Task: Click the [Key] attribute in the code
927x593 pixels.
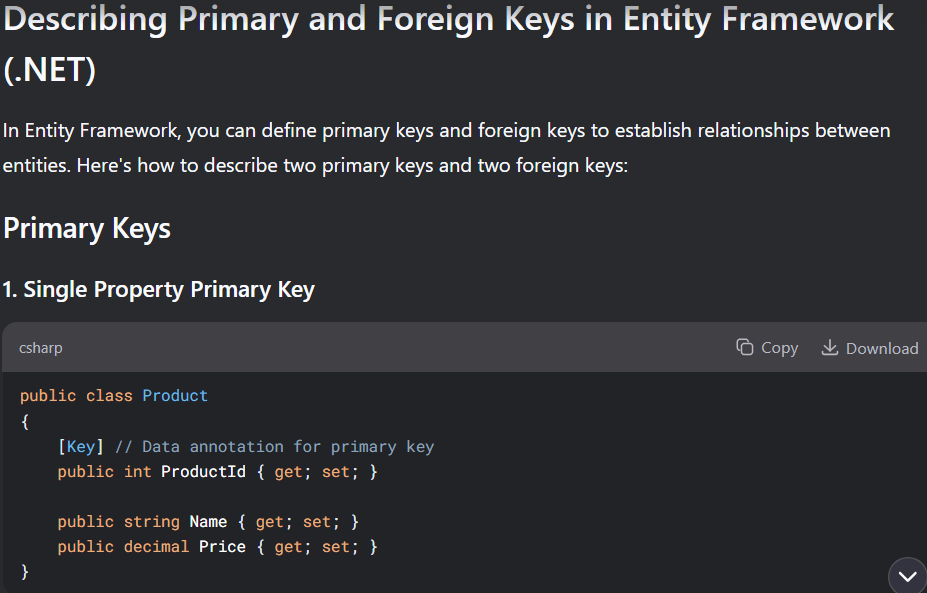Action: [x=81, y=446]
